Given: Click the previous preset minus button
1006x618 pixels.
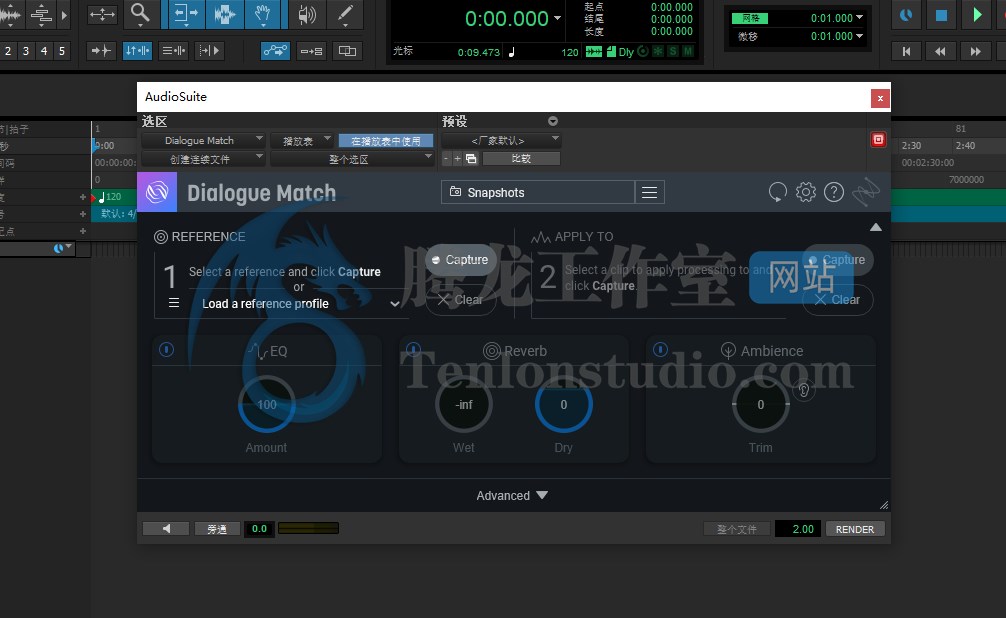Looking at the screenshot, I should click(447, 158).
